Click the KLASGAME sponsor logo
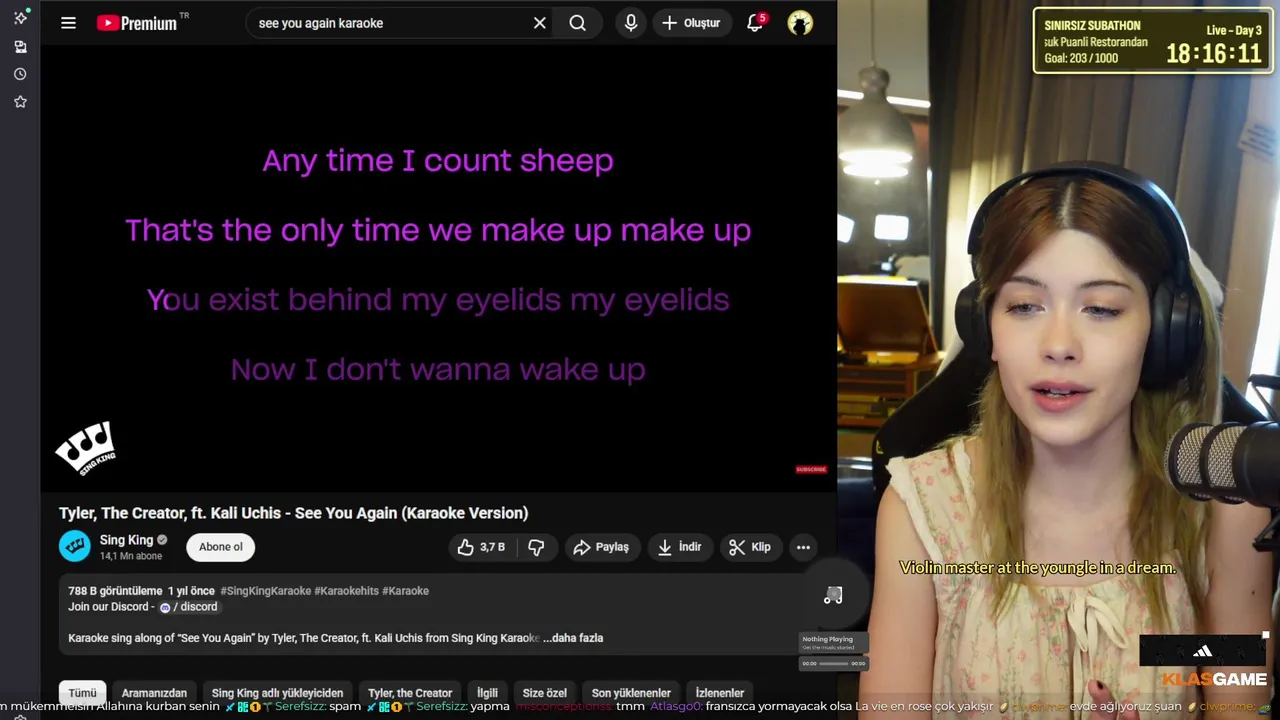Viewport: 1280px width, 720px height. [x=1215, y=680]
